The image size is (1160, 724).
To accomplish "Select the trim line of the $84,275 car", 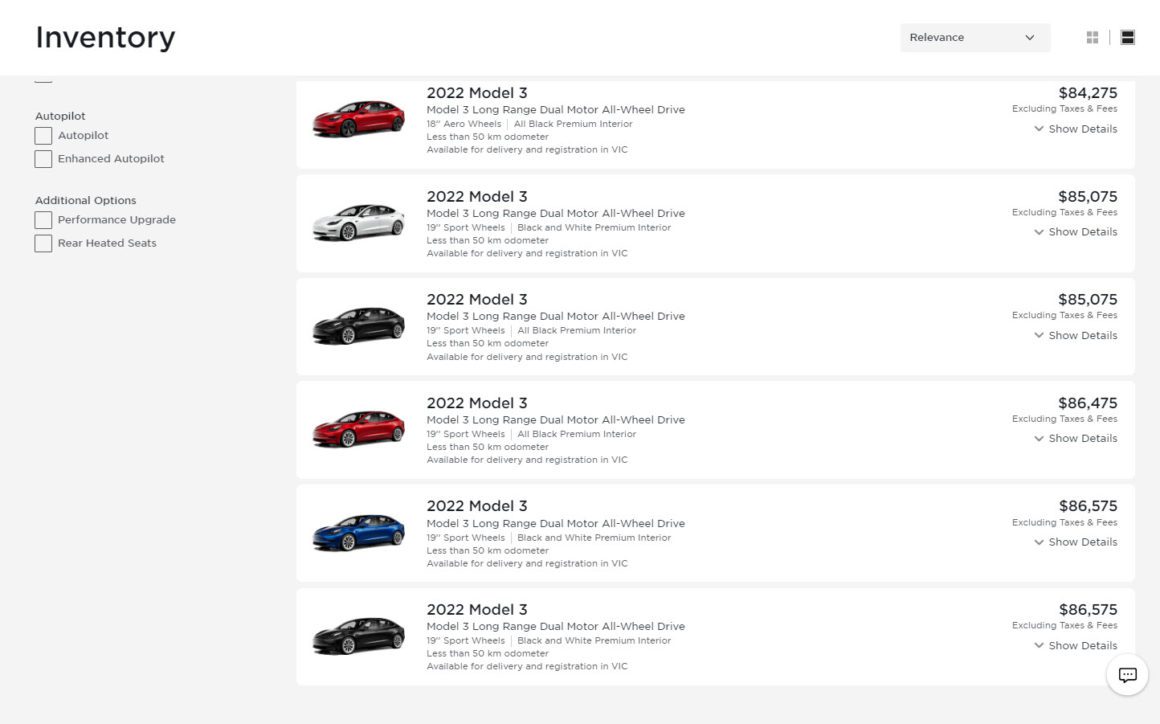I will (x=556, y=109).
